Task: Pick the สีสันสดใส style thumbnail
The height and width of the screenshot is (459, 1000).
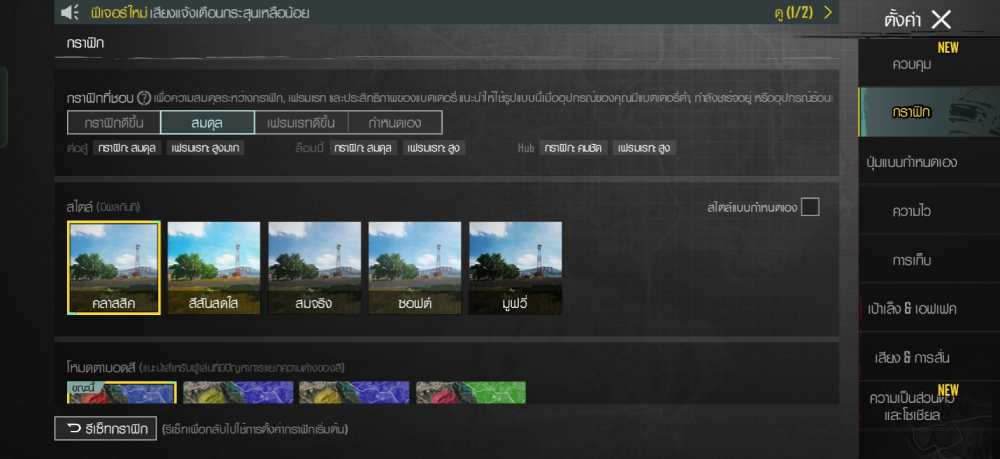Action: [x=214, y=267]
